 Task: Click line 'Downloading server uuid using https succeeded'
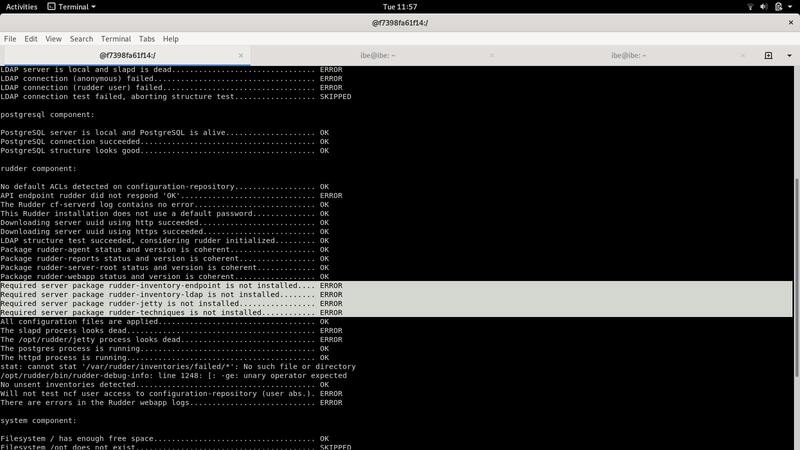coord(164,231)
